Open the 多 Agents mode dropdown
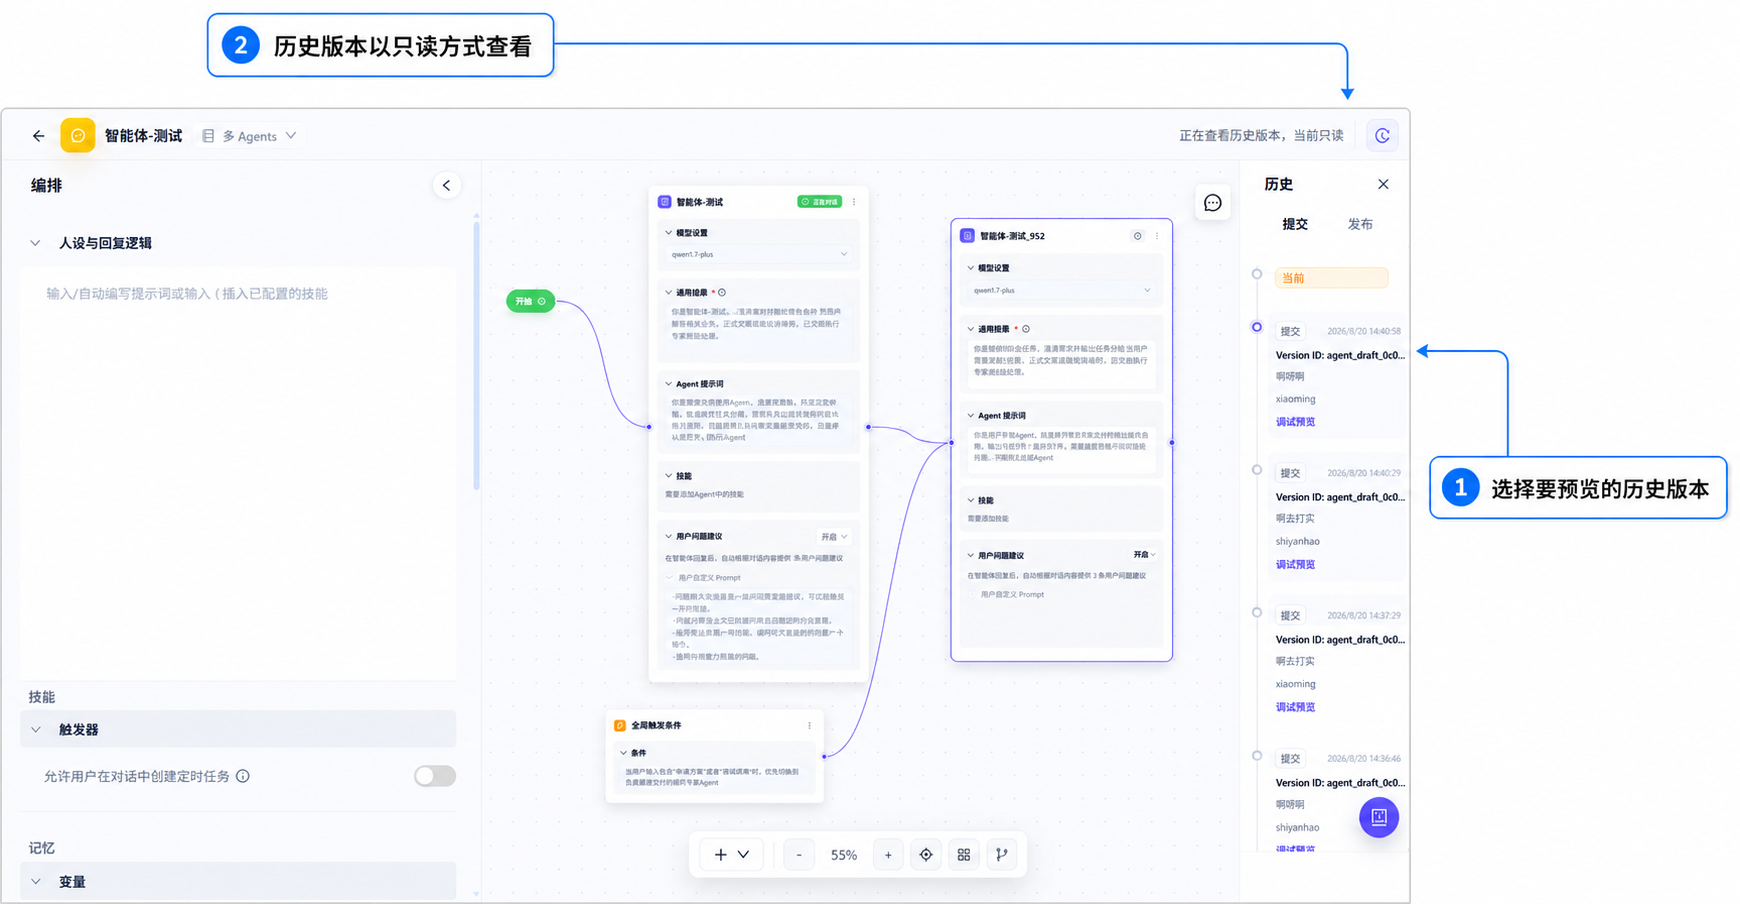Screen dimensions: 1740x904 [x=250, y=136]
